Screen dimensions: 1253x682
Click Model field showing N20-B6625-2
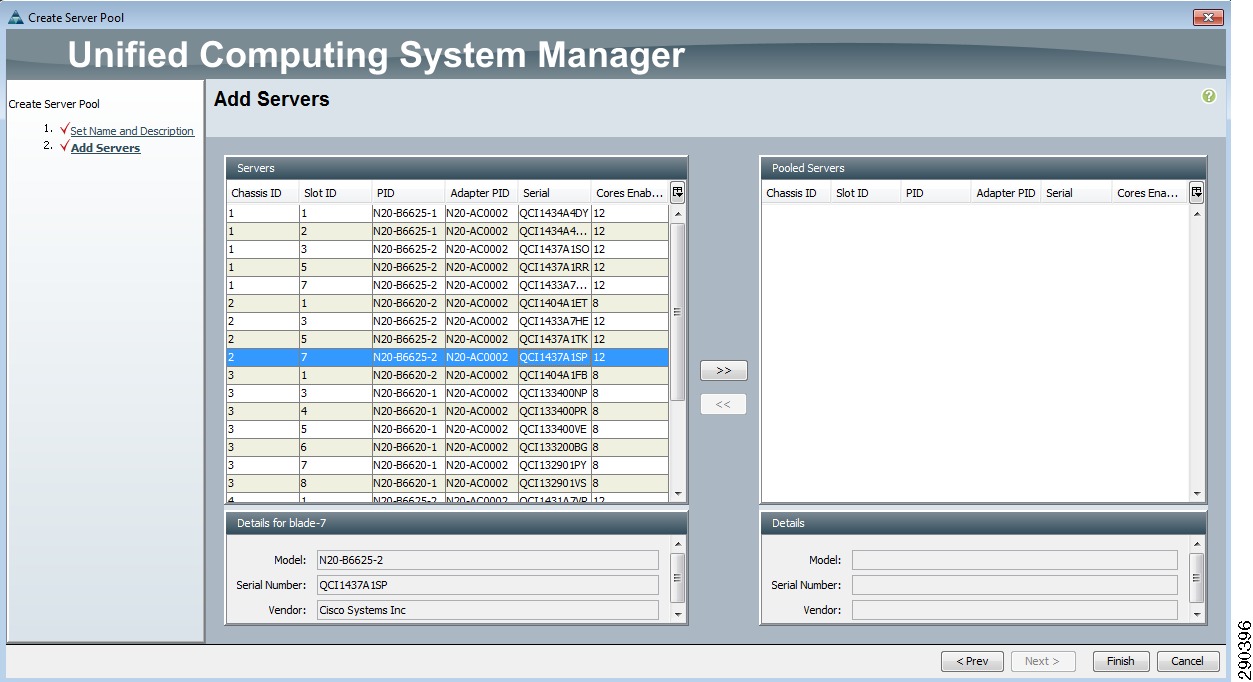click(x=487, y=560)
